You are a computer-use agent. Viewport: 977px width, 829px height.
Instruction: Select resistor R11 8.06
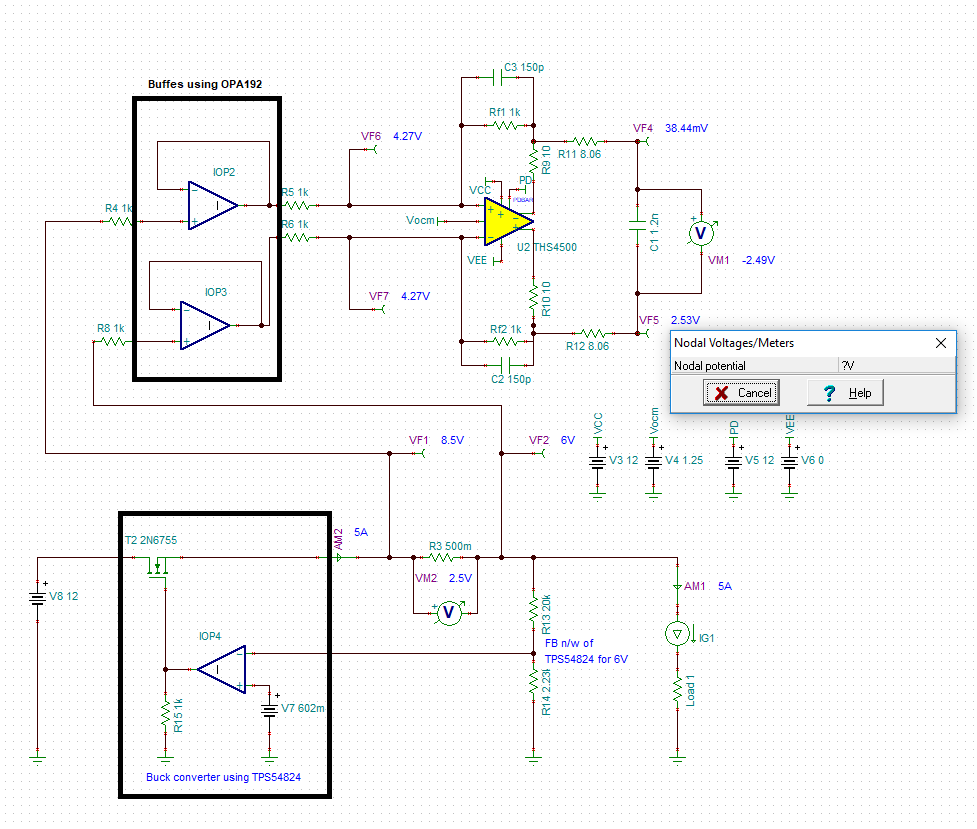click(x=586, y=141)
